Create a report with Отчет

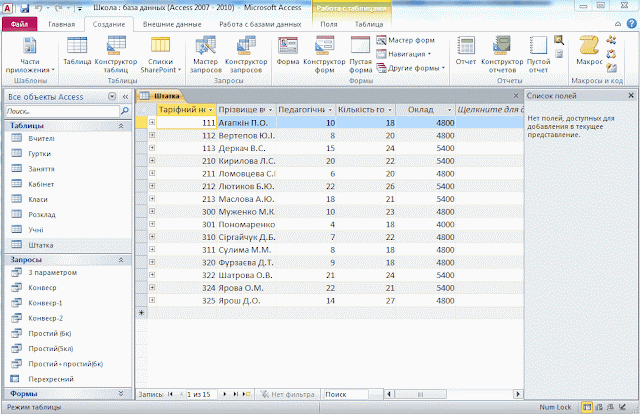click(x=466, y=51)
